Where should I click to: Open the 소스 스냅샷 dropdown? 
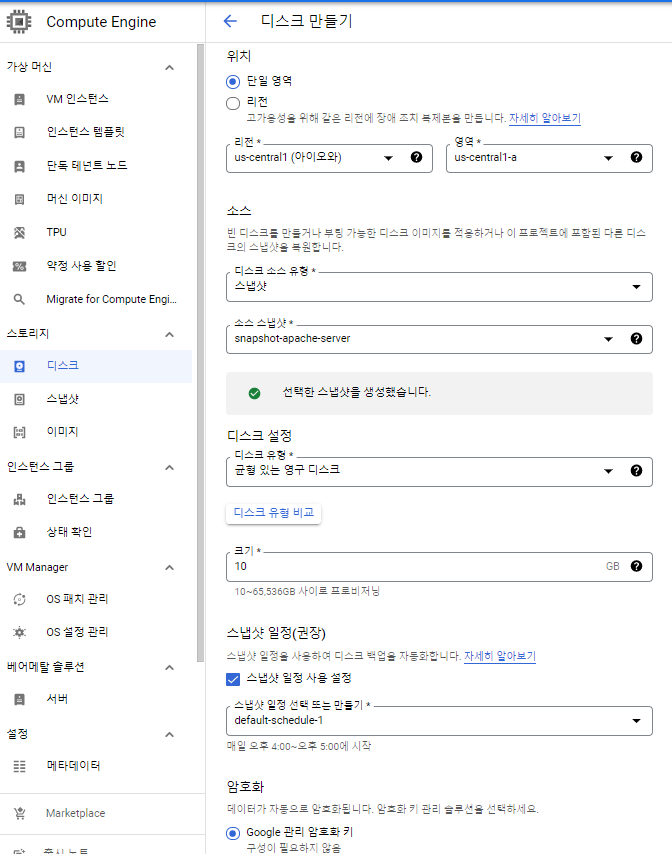439,339
